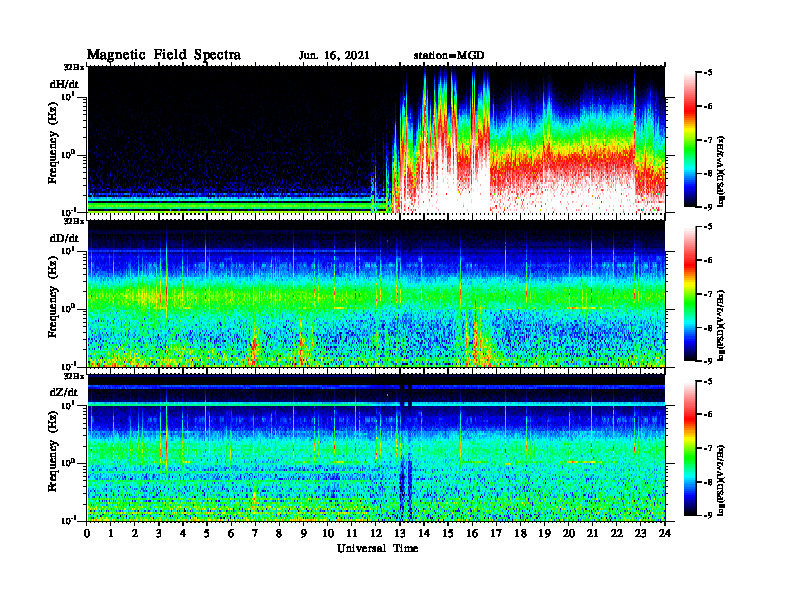Click the "-9" tick on dH/dt color bar

(x=708, y=207)
